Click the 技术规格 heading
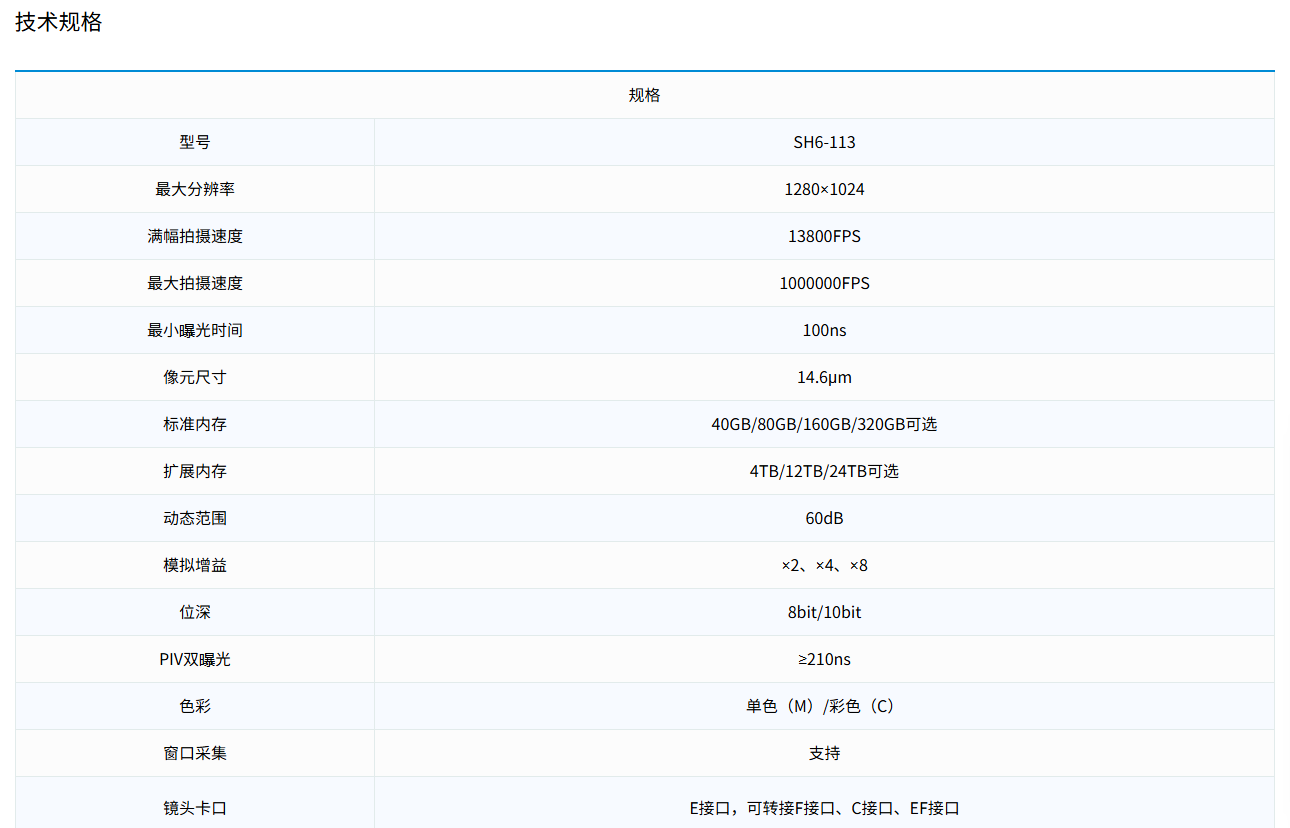This screenshot has height=828, width=1290. click(59, 22)
